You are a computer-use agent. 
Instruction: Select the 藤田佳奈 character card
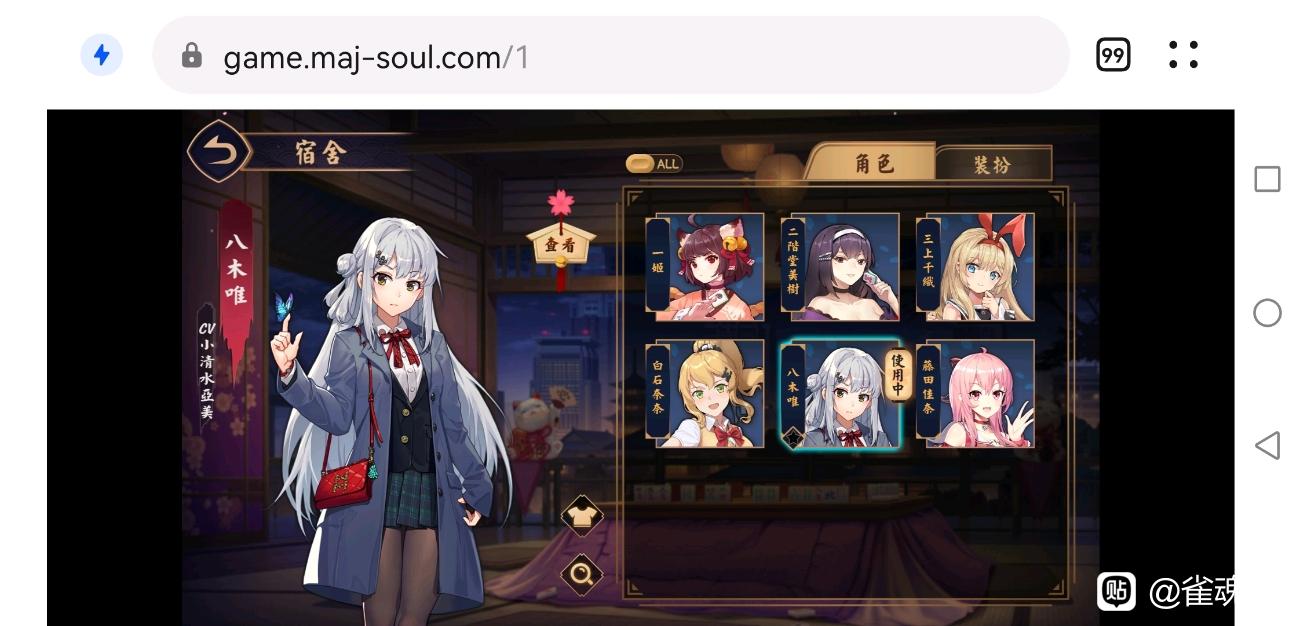coord(976,394)
